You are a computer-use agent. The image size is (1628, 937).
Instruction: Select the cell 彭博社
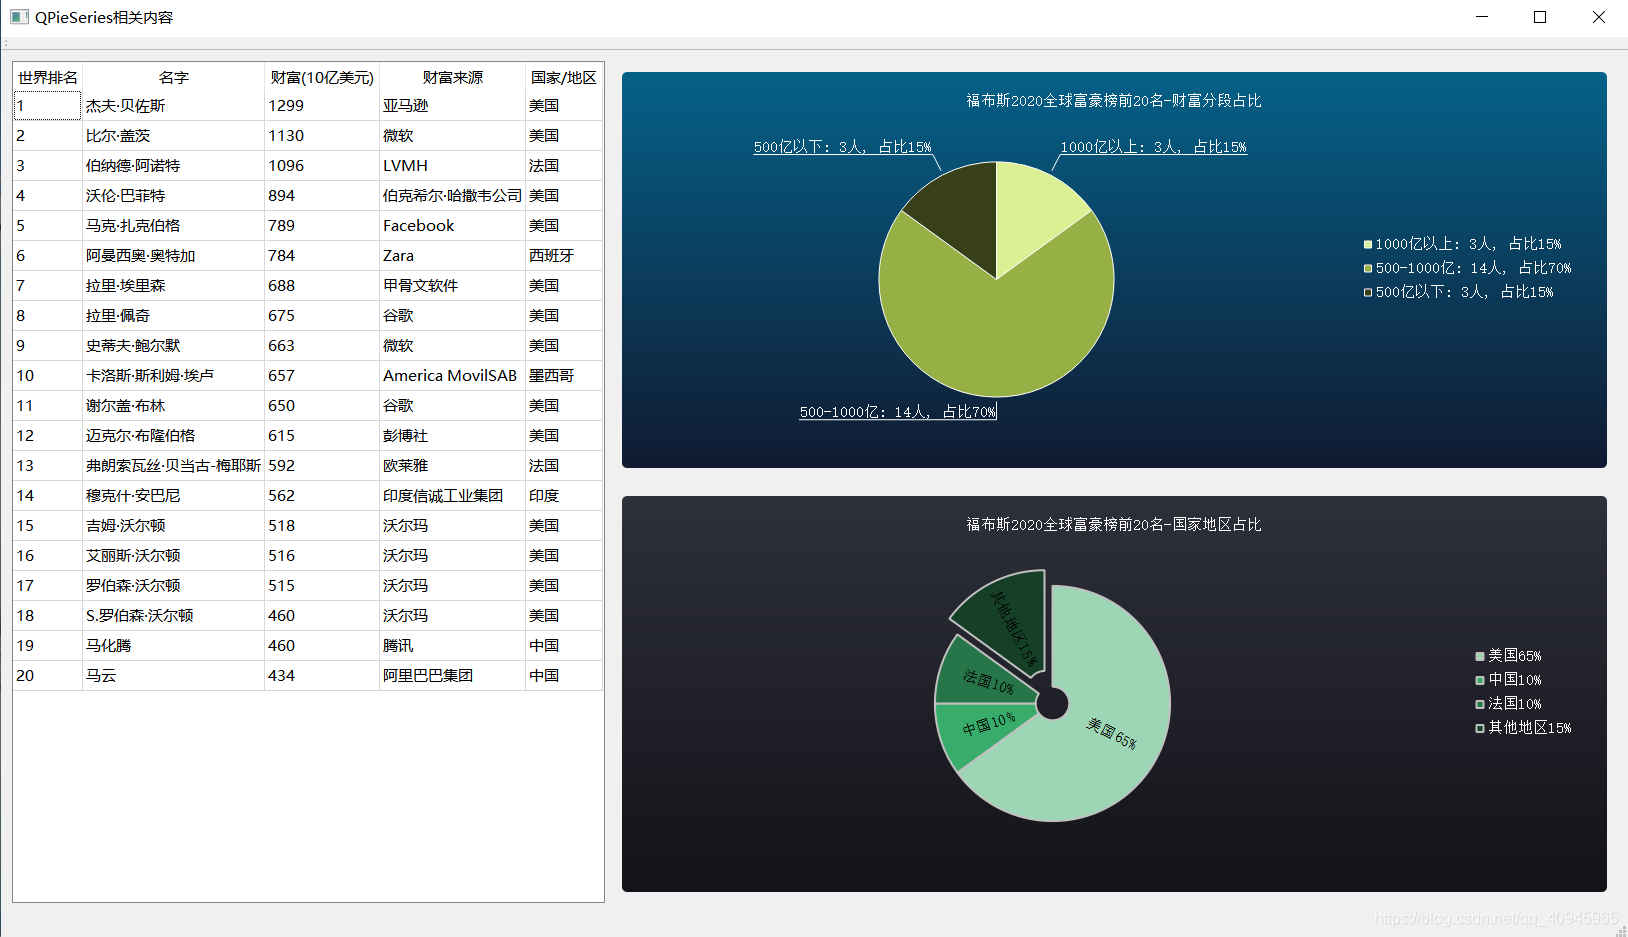(x=453, y=436)
